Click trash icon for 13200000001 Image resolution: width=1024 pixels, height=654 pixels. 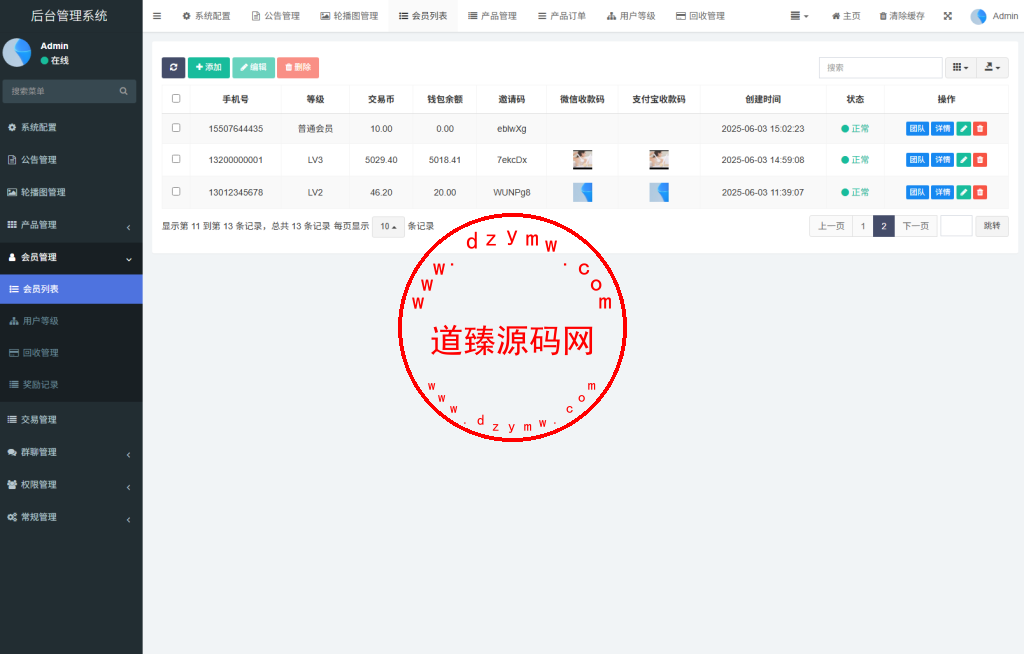pos(980,159)
